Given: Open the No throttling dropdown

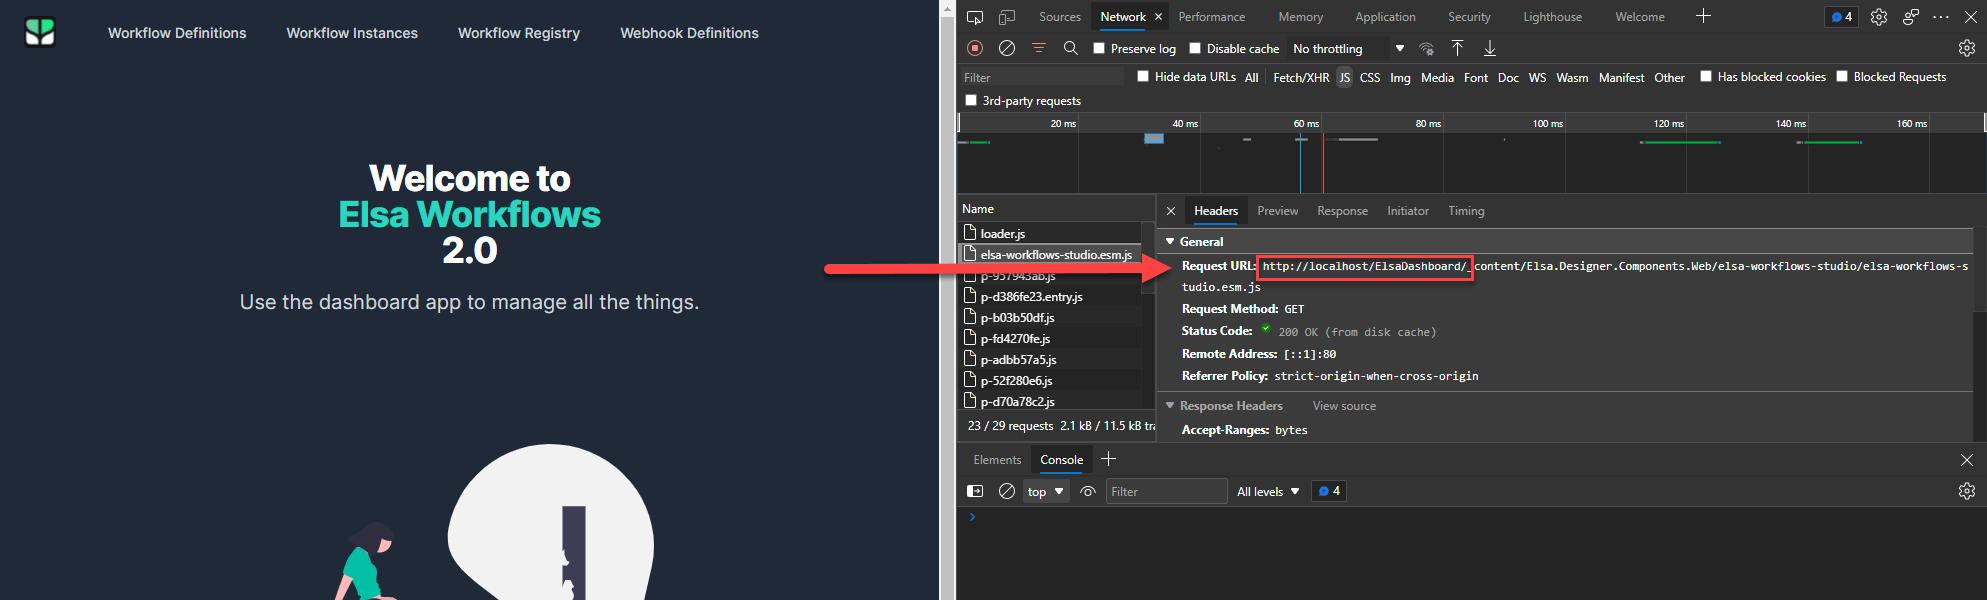Looking at the screenshot, I should point(1348,48).
